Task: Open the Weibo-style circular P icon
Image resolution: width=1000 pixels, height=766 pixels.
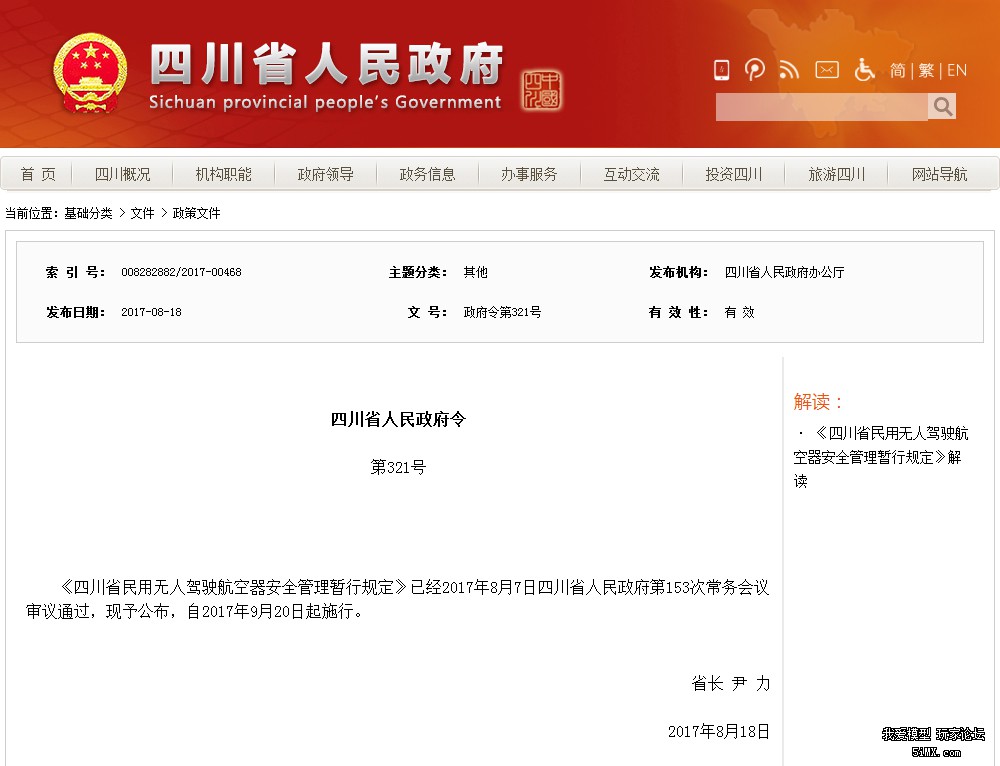Action: coord(755,70)
